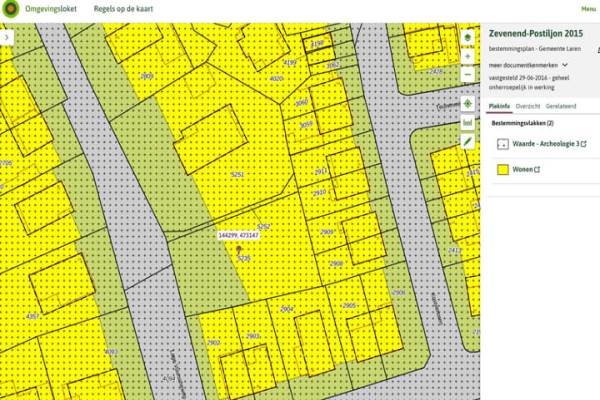Select the Plekinfo tab
This screenshot has height=400, width=600.
(x=498, y=104)
